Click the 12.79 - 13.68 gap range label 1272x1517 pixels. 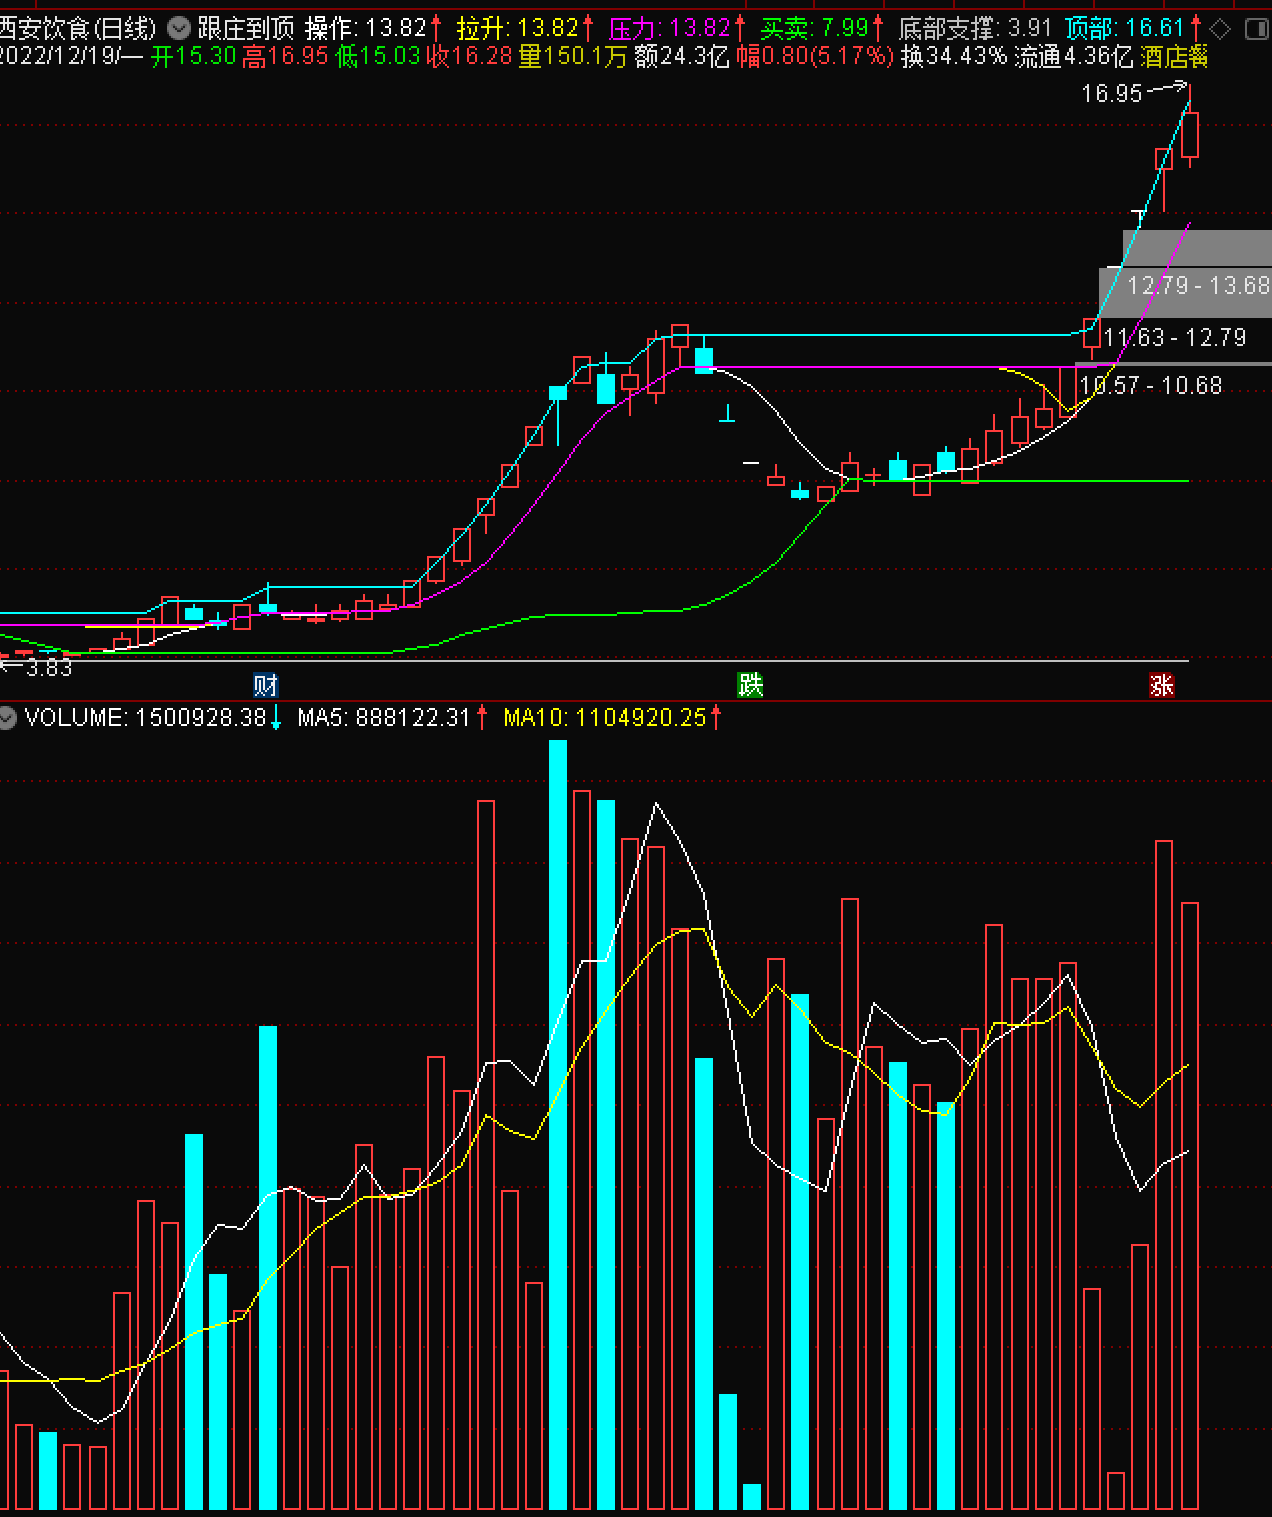point(1199,286)
